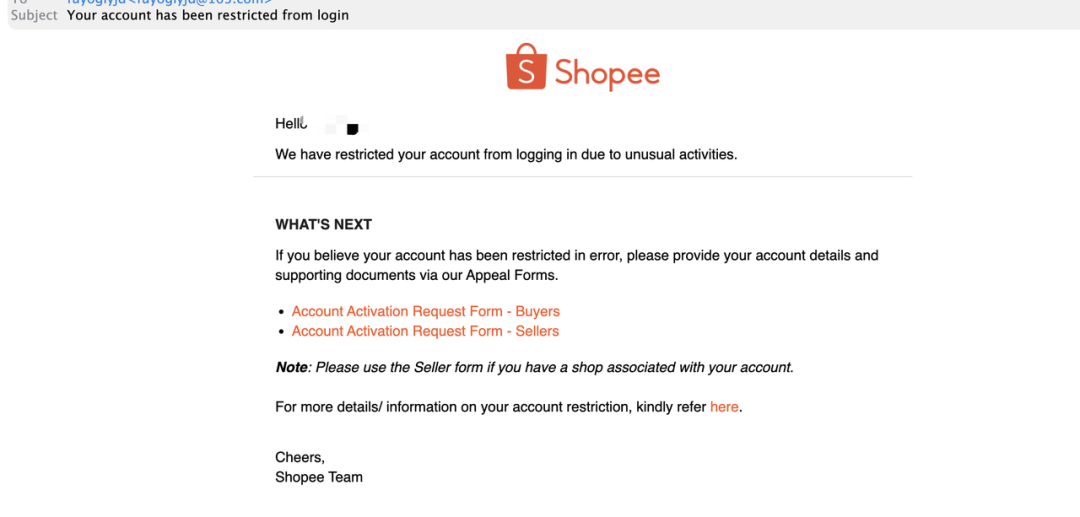Screen dimensions: 1080x517
Task: Click the "WHAT'S NEXT" heading
Action: pos(323,225)
